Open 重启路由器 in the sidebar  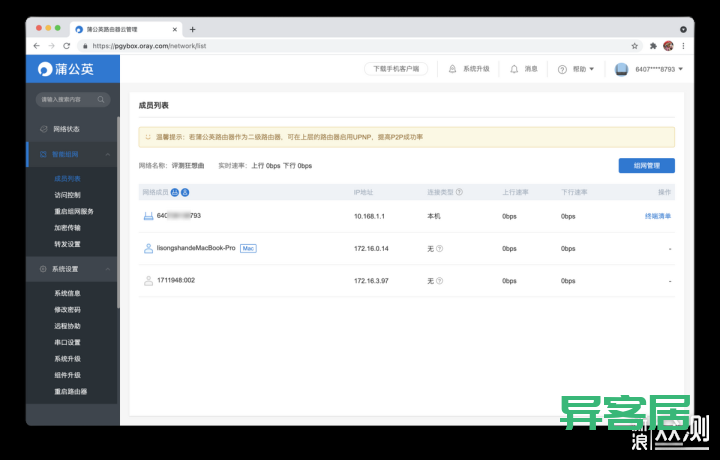[71, 392]
